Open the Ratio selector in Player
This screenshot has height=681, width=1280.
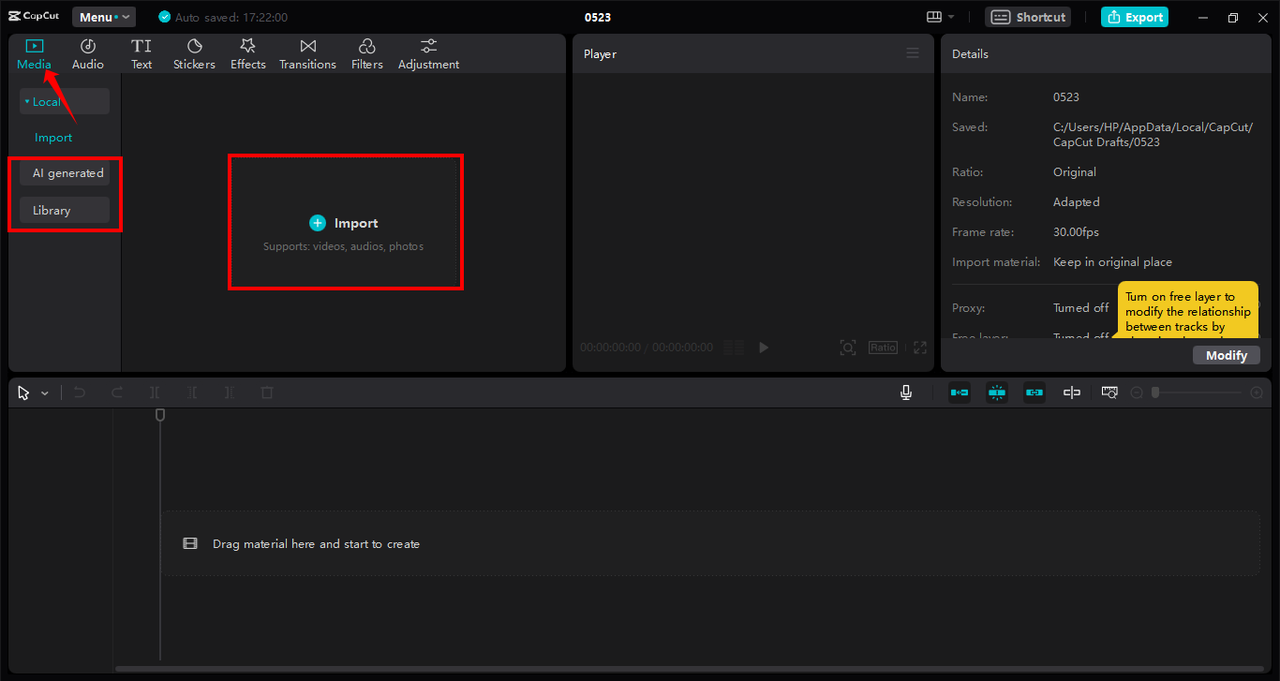pos(883,347)
